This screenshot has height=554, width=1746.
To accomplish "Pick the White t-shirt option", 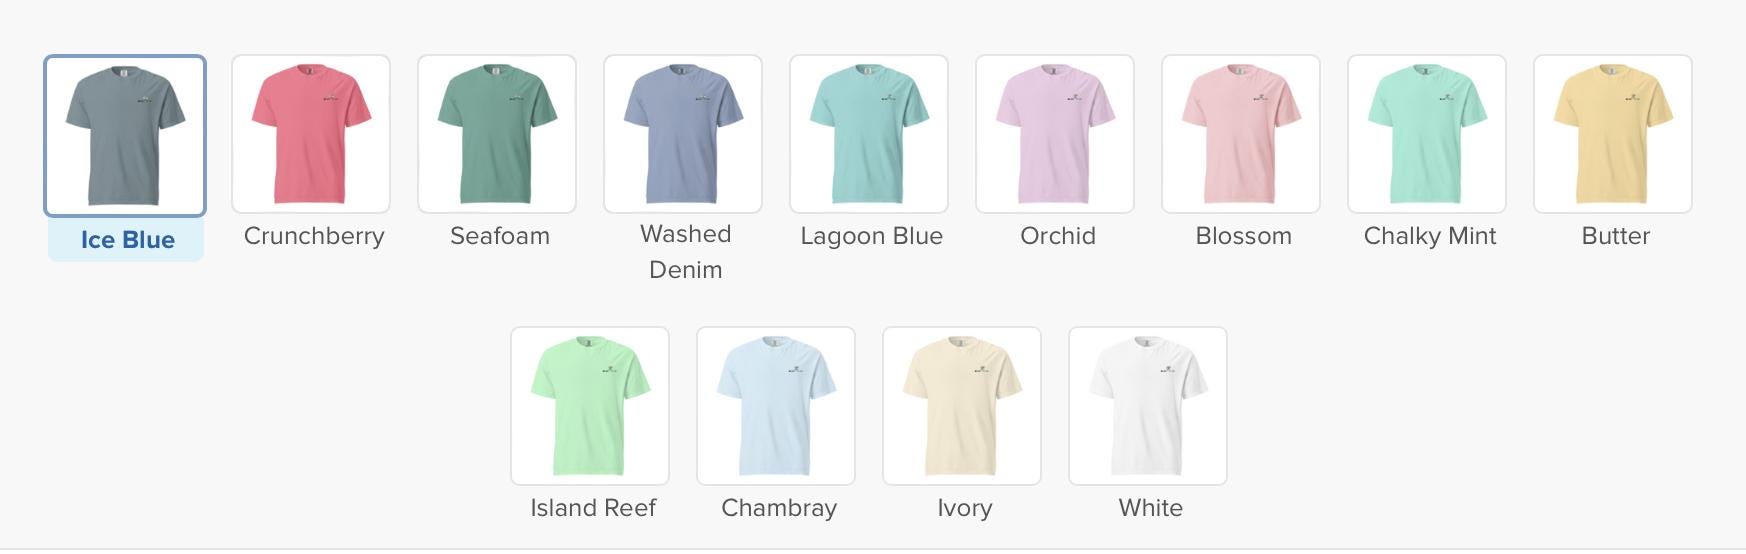I will point(1148,406).
